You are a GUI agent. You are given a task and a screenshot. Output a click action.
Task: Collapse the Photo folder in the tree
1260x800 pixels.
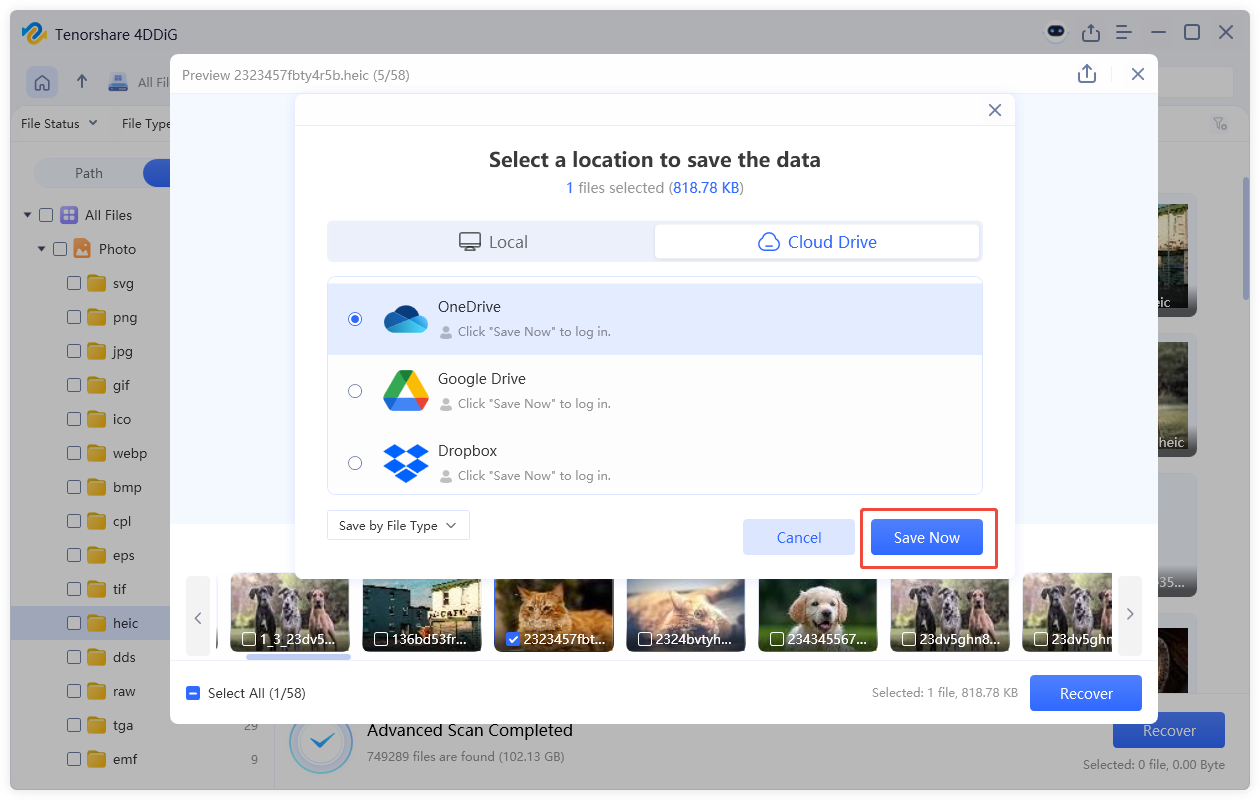[x=42, y=248]
